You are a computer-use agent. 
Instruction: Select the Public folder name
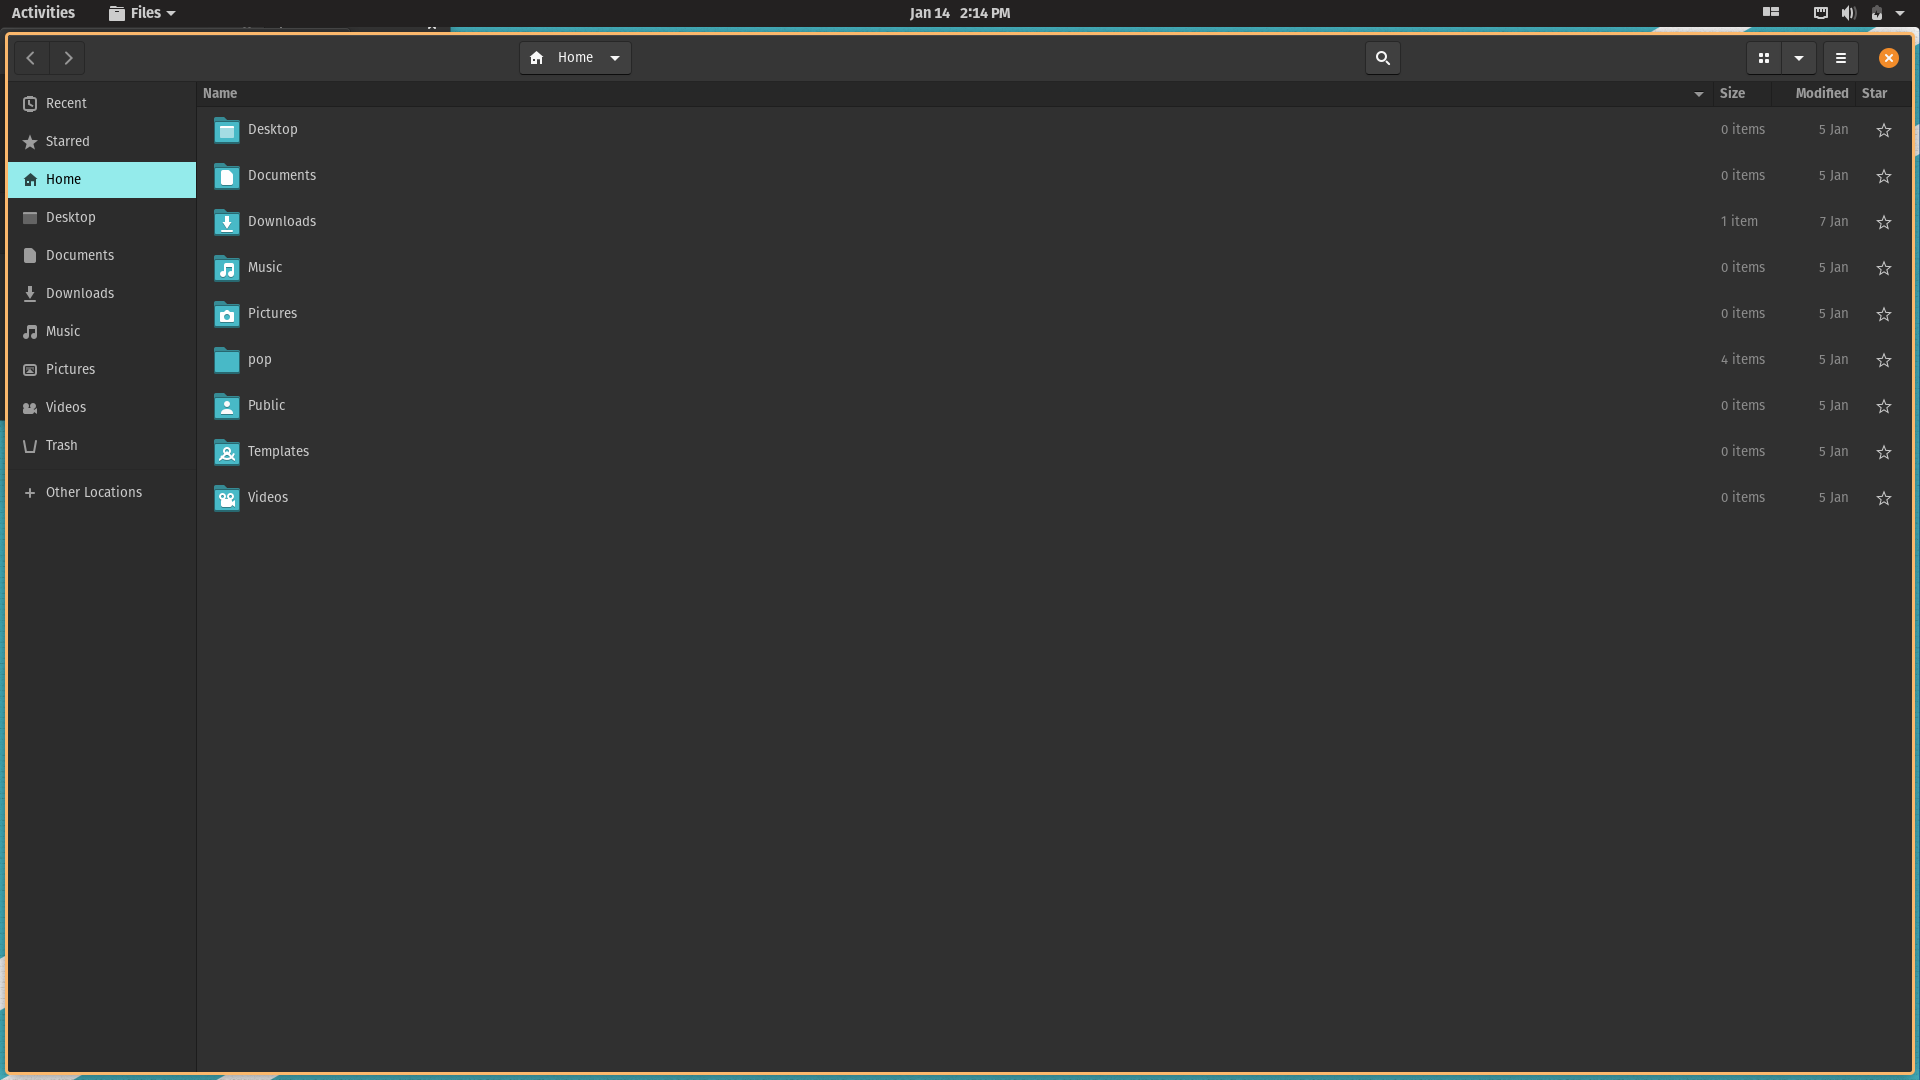coord(266,406)
